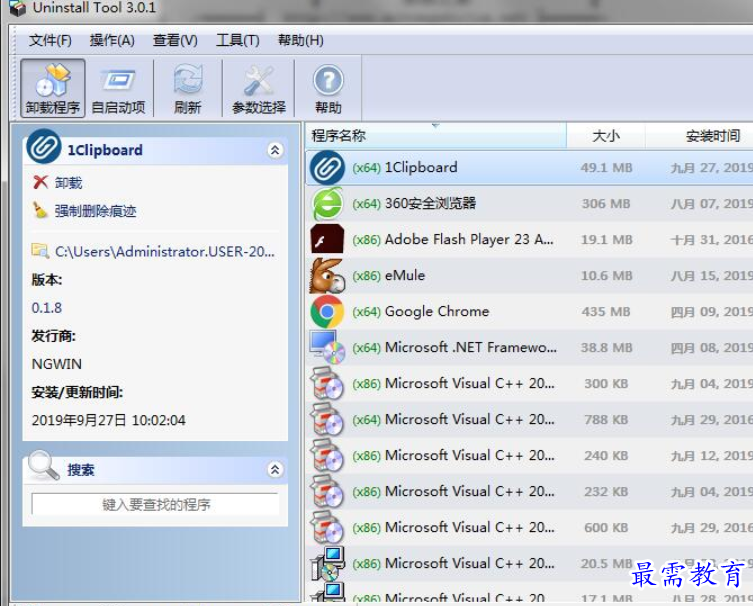Open the 查看(V) menu
Image resolution: width=753 pixels, height=606 pixels.
(x=175, y=40)
